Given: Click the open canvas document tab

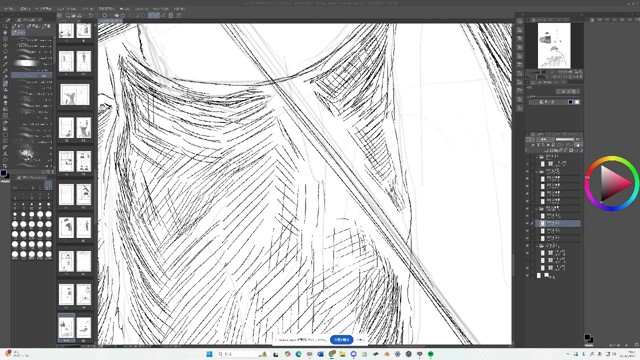Looking at the screenshot, I should pos(110,21).
